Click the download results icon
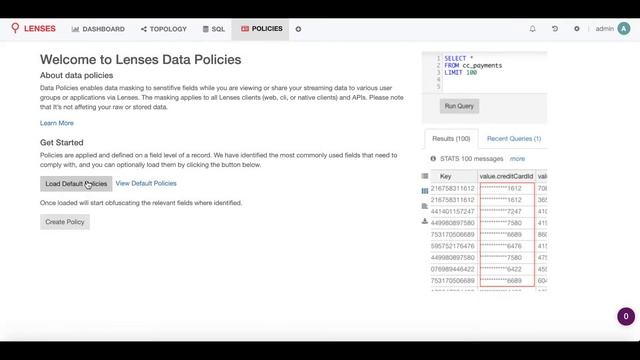The height and width of the screenshot is (360, 640). point(424,221)
